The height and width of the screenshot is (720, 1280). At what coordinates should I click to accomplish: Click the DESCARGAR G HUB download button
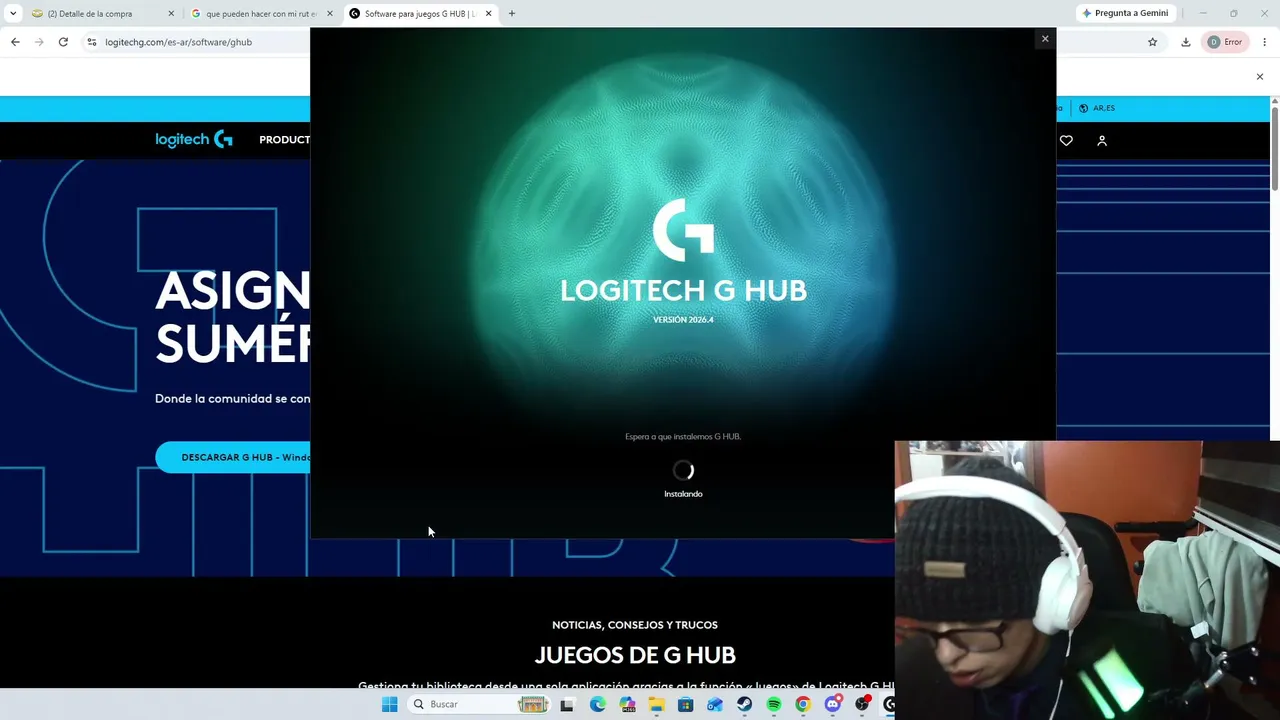[233, 457]
